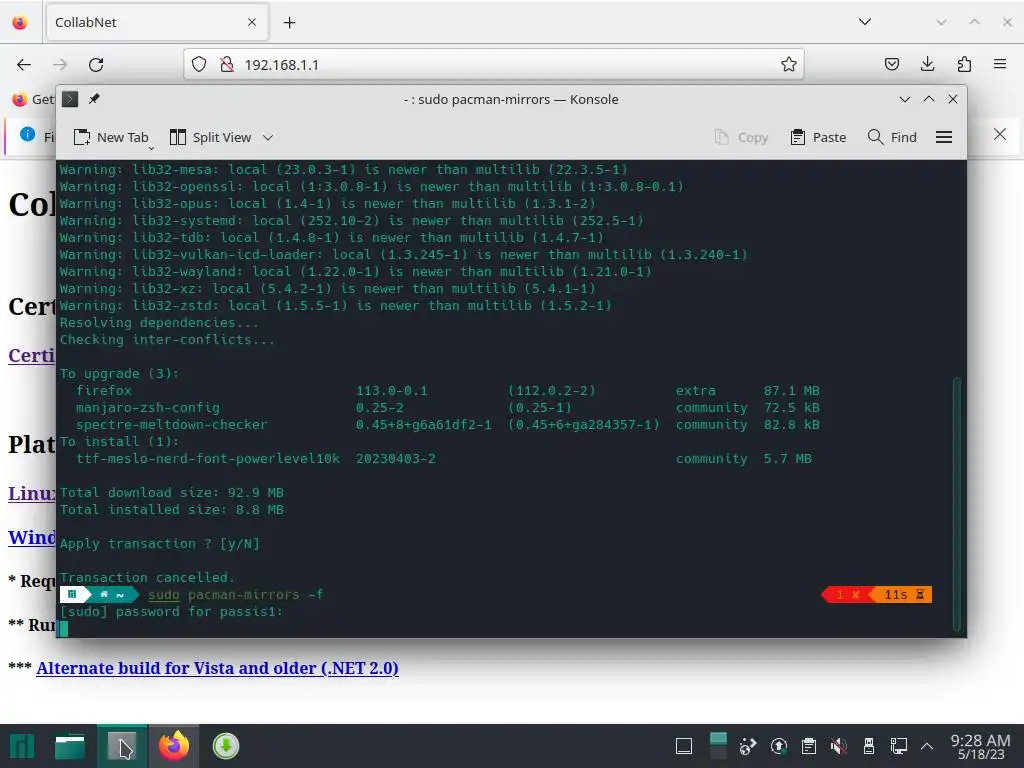Click the 'Transaction cancelled.' line

(147, 577)
